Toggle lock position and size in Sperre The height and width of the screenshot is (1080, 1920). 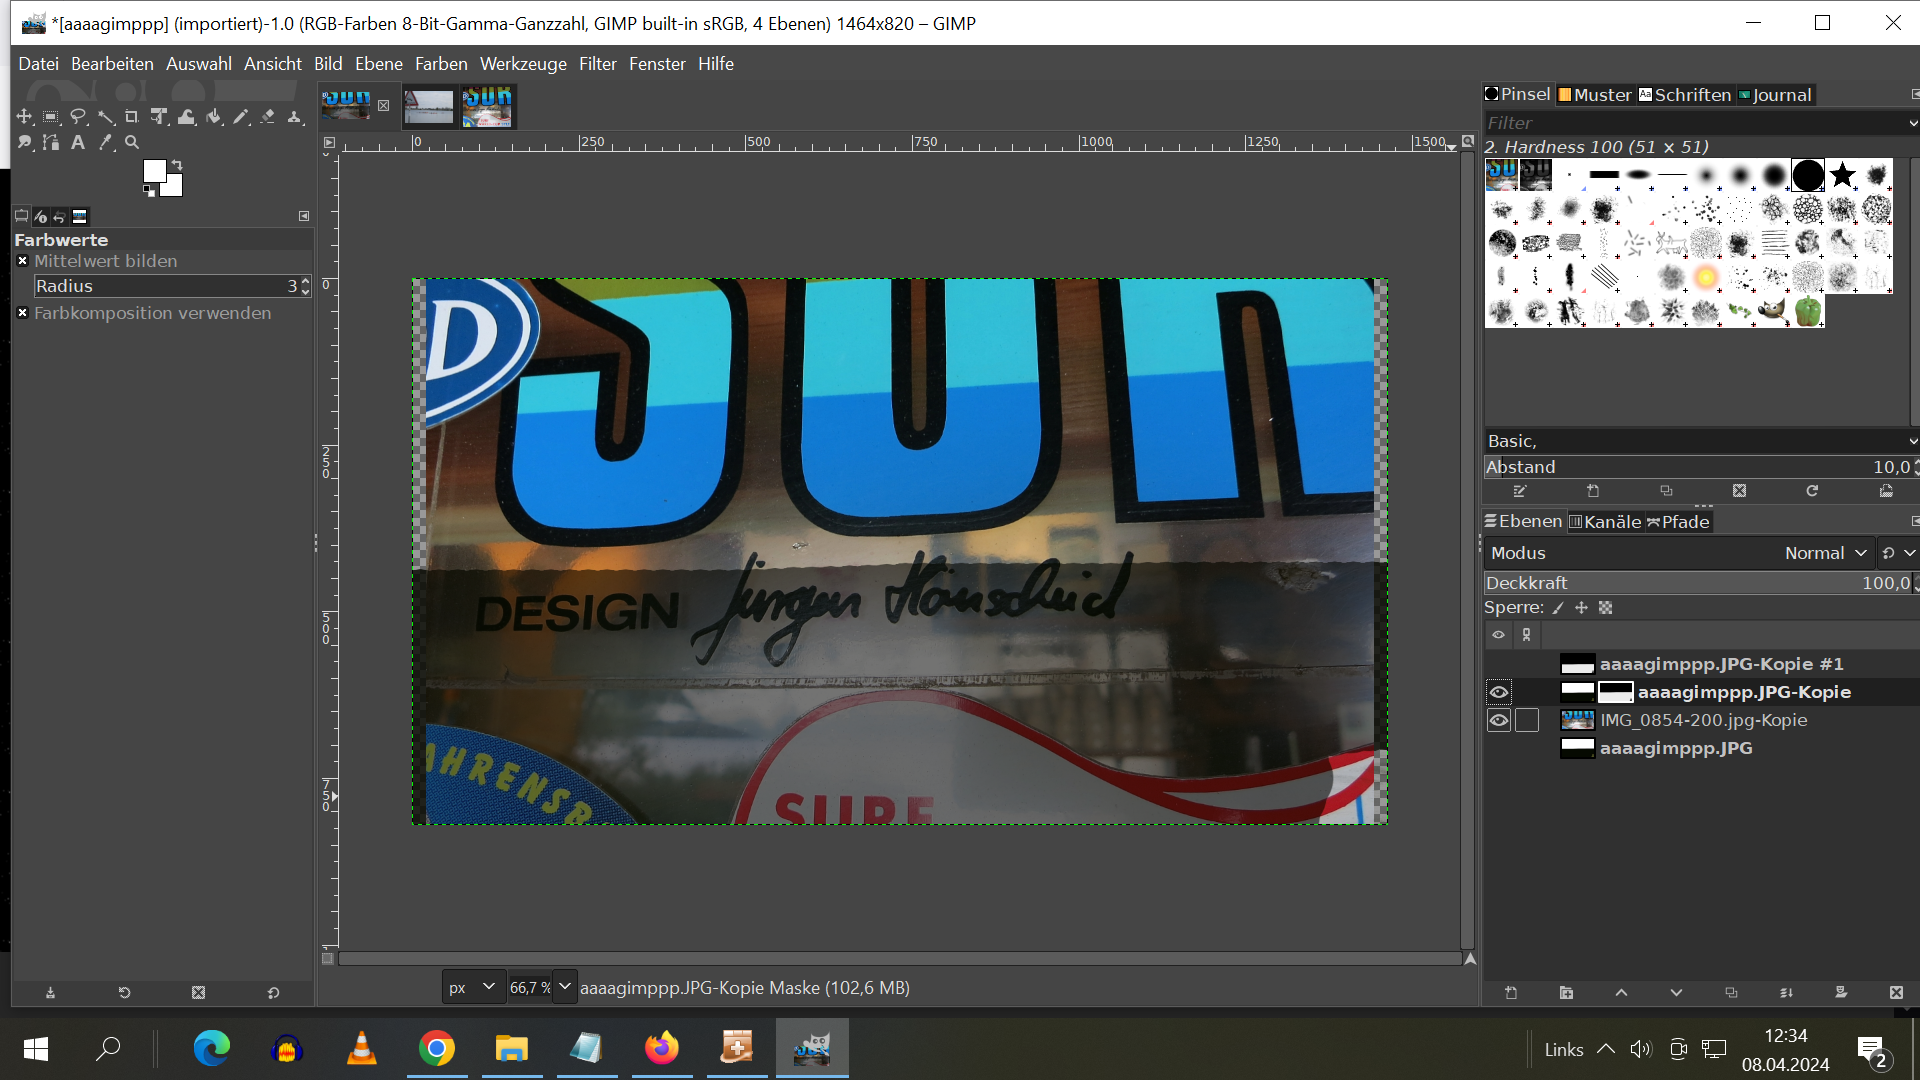1581,608
